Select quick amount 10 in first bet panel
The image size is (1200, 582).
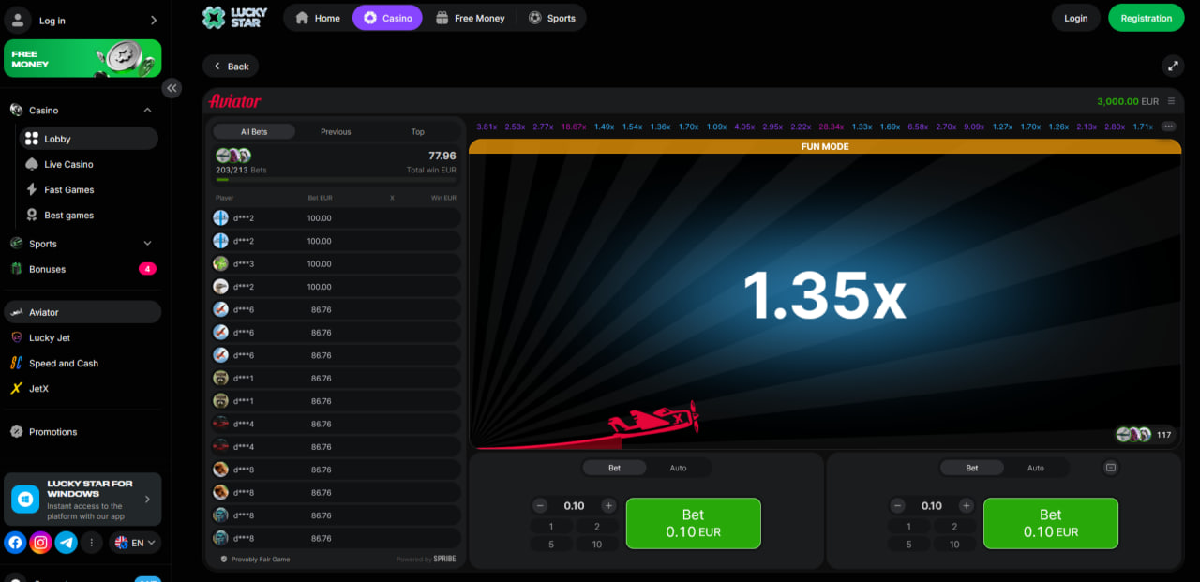(x=597, y=544)
